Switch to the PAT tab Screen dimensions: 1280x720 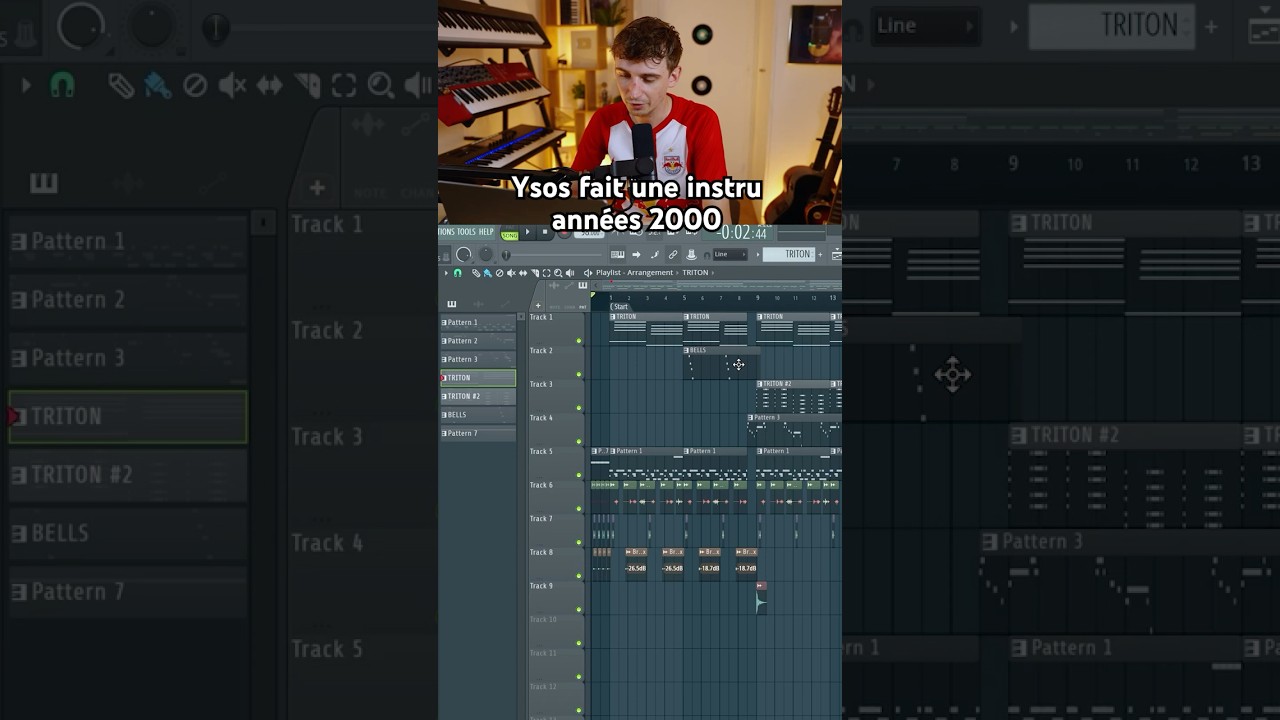583,307
